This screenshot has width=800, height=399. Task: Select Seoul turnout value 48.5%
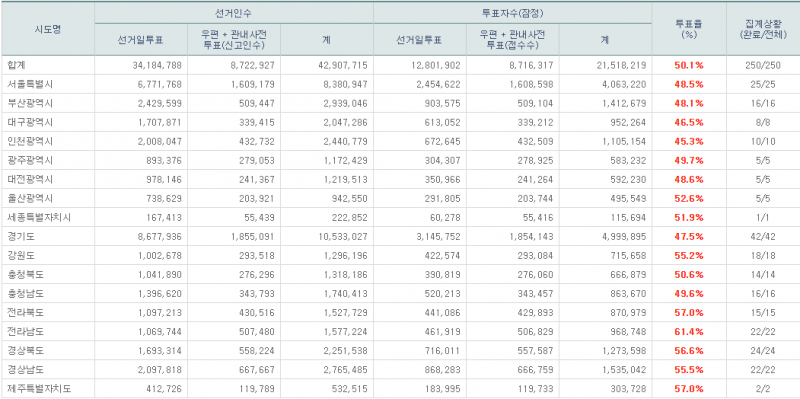(689, 84)
